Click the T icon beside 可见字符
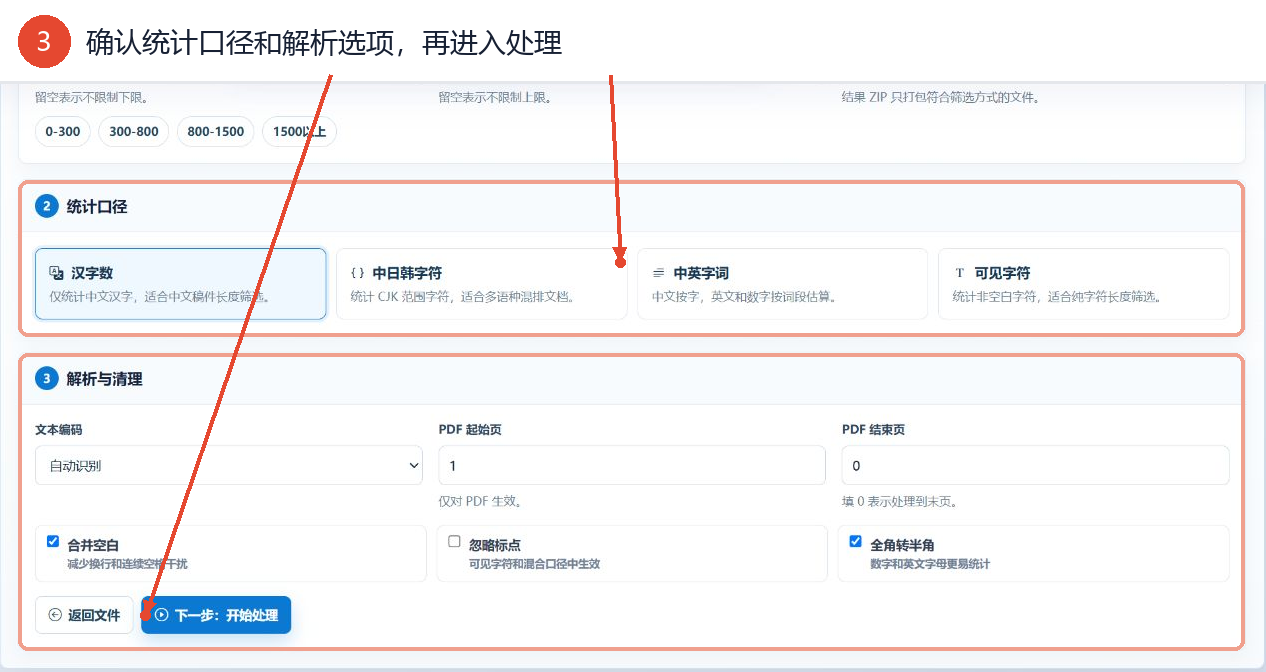 [x=960, y=272]
